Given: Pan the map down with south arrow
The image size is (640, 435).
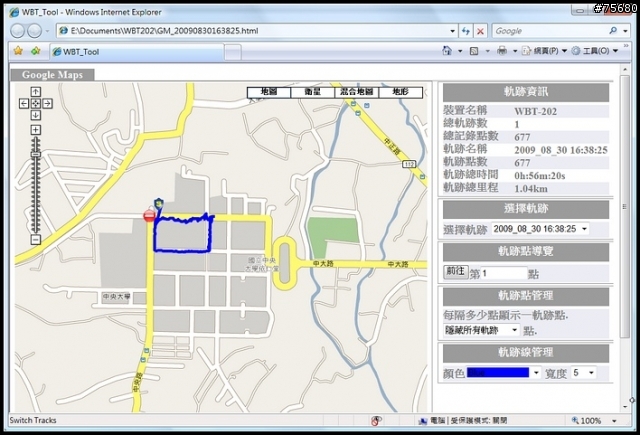Looking at the screenshot, I should tap(36, 115).
